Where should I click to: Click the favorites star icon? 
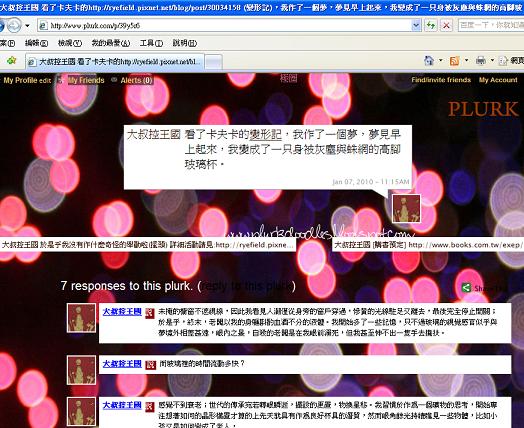click(12, 61)
